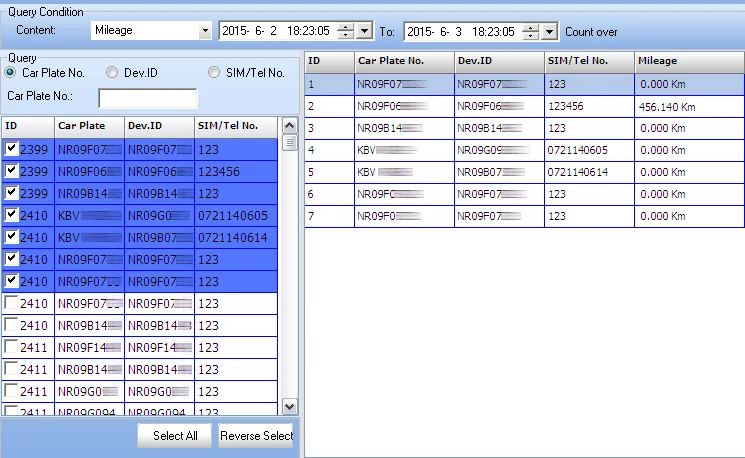Uncheck the first 2399 row checkbox
The height and width of the screenshot is (458, 745).
11,148
